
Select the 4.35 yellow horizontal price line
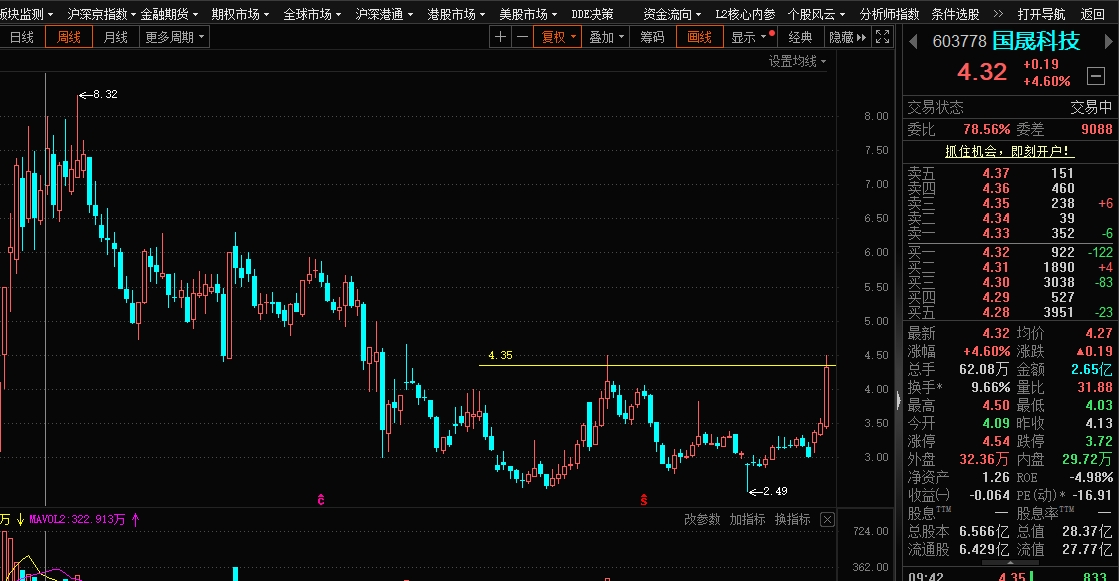tap(657, 365)
